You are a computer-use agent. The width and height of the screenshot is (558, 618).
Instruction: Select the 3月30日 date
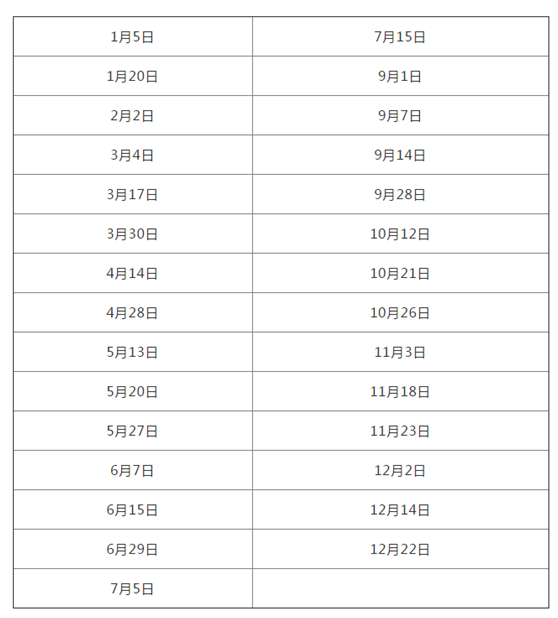point(133,234)
